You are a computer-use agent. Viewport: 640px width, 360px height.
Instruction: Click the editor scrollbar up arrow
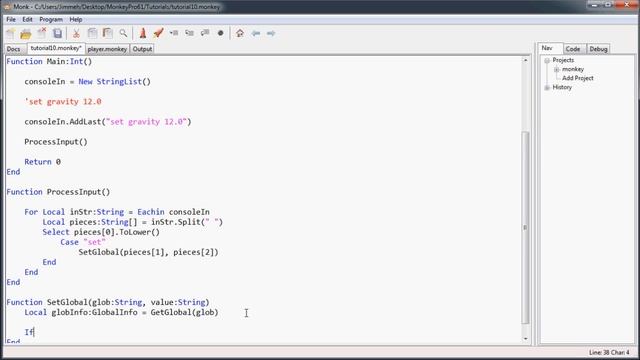(525, 60)
